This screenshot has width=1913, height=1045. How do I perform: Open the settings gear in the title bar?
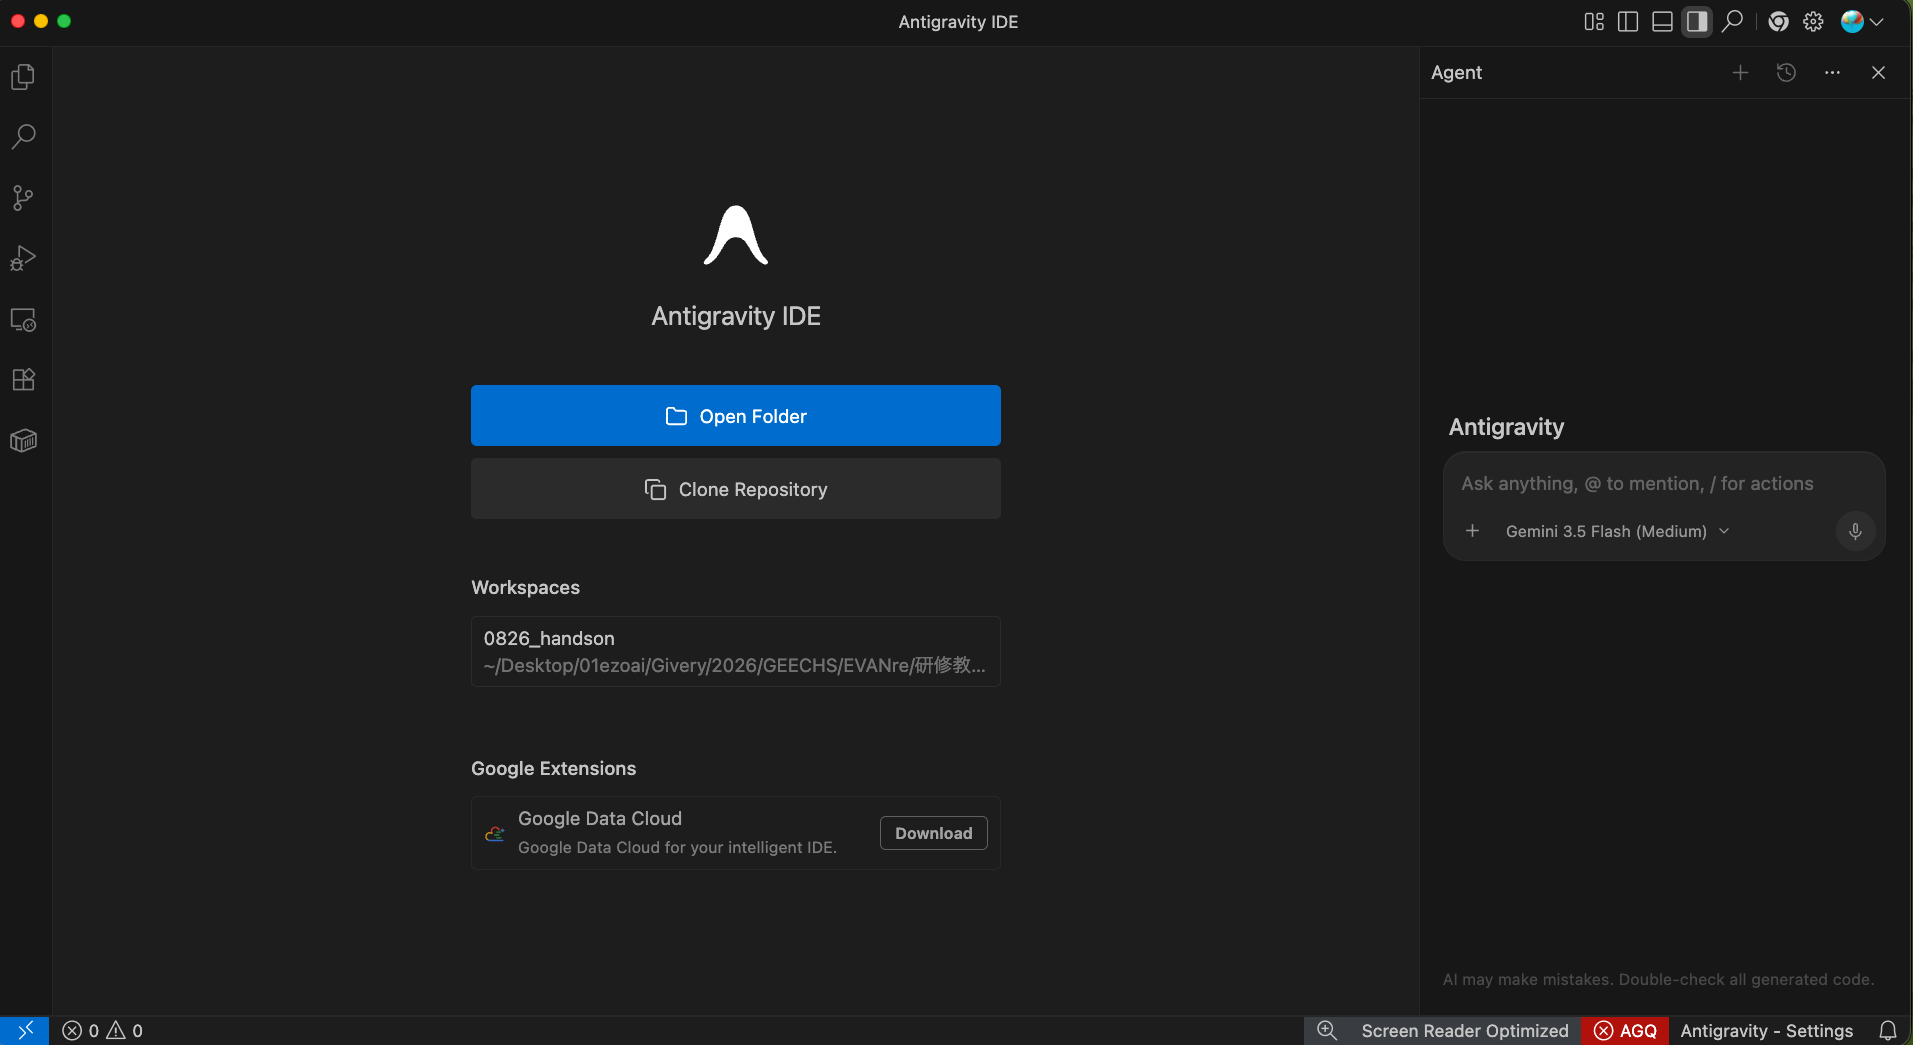pyautogui.click(x=1813, y=22)
